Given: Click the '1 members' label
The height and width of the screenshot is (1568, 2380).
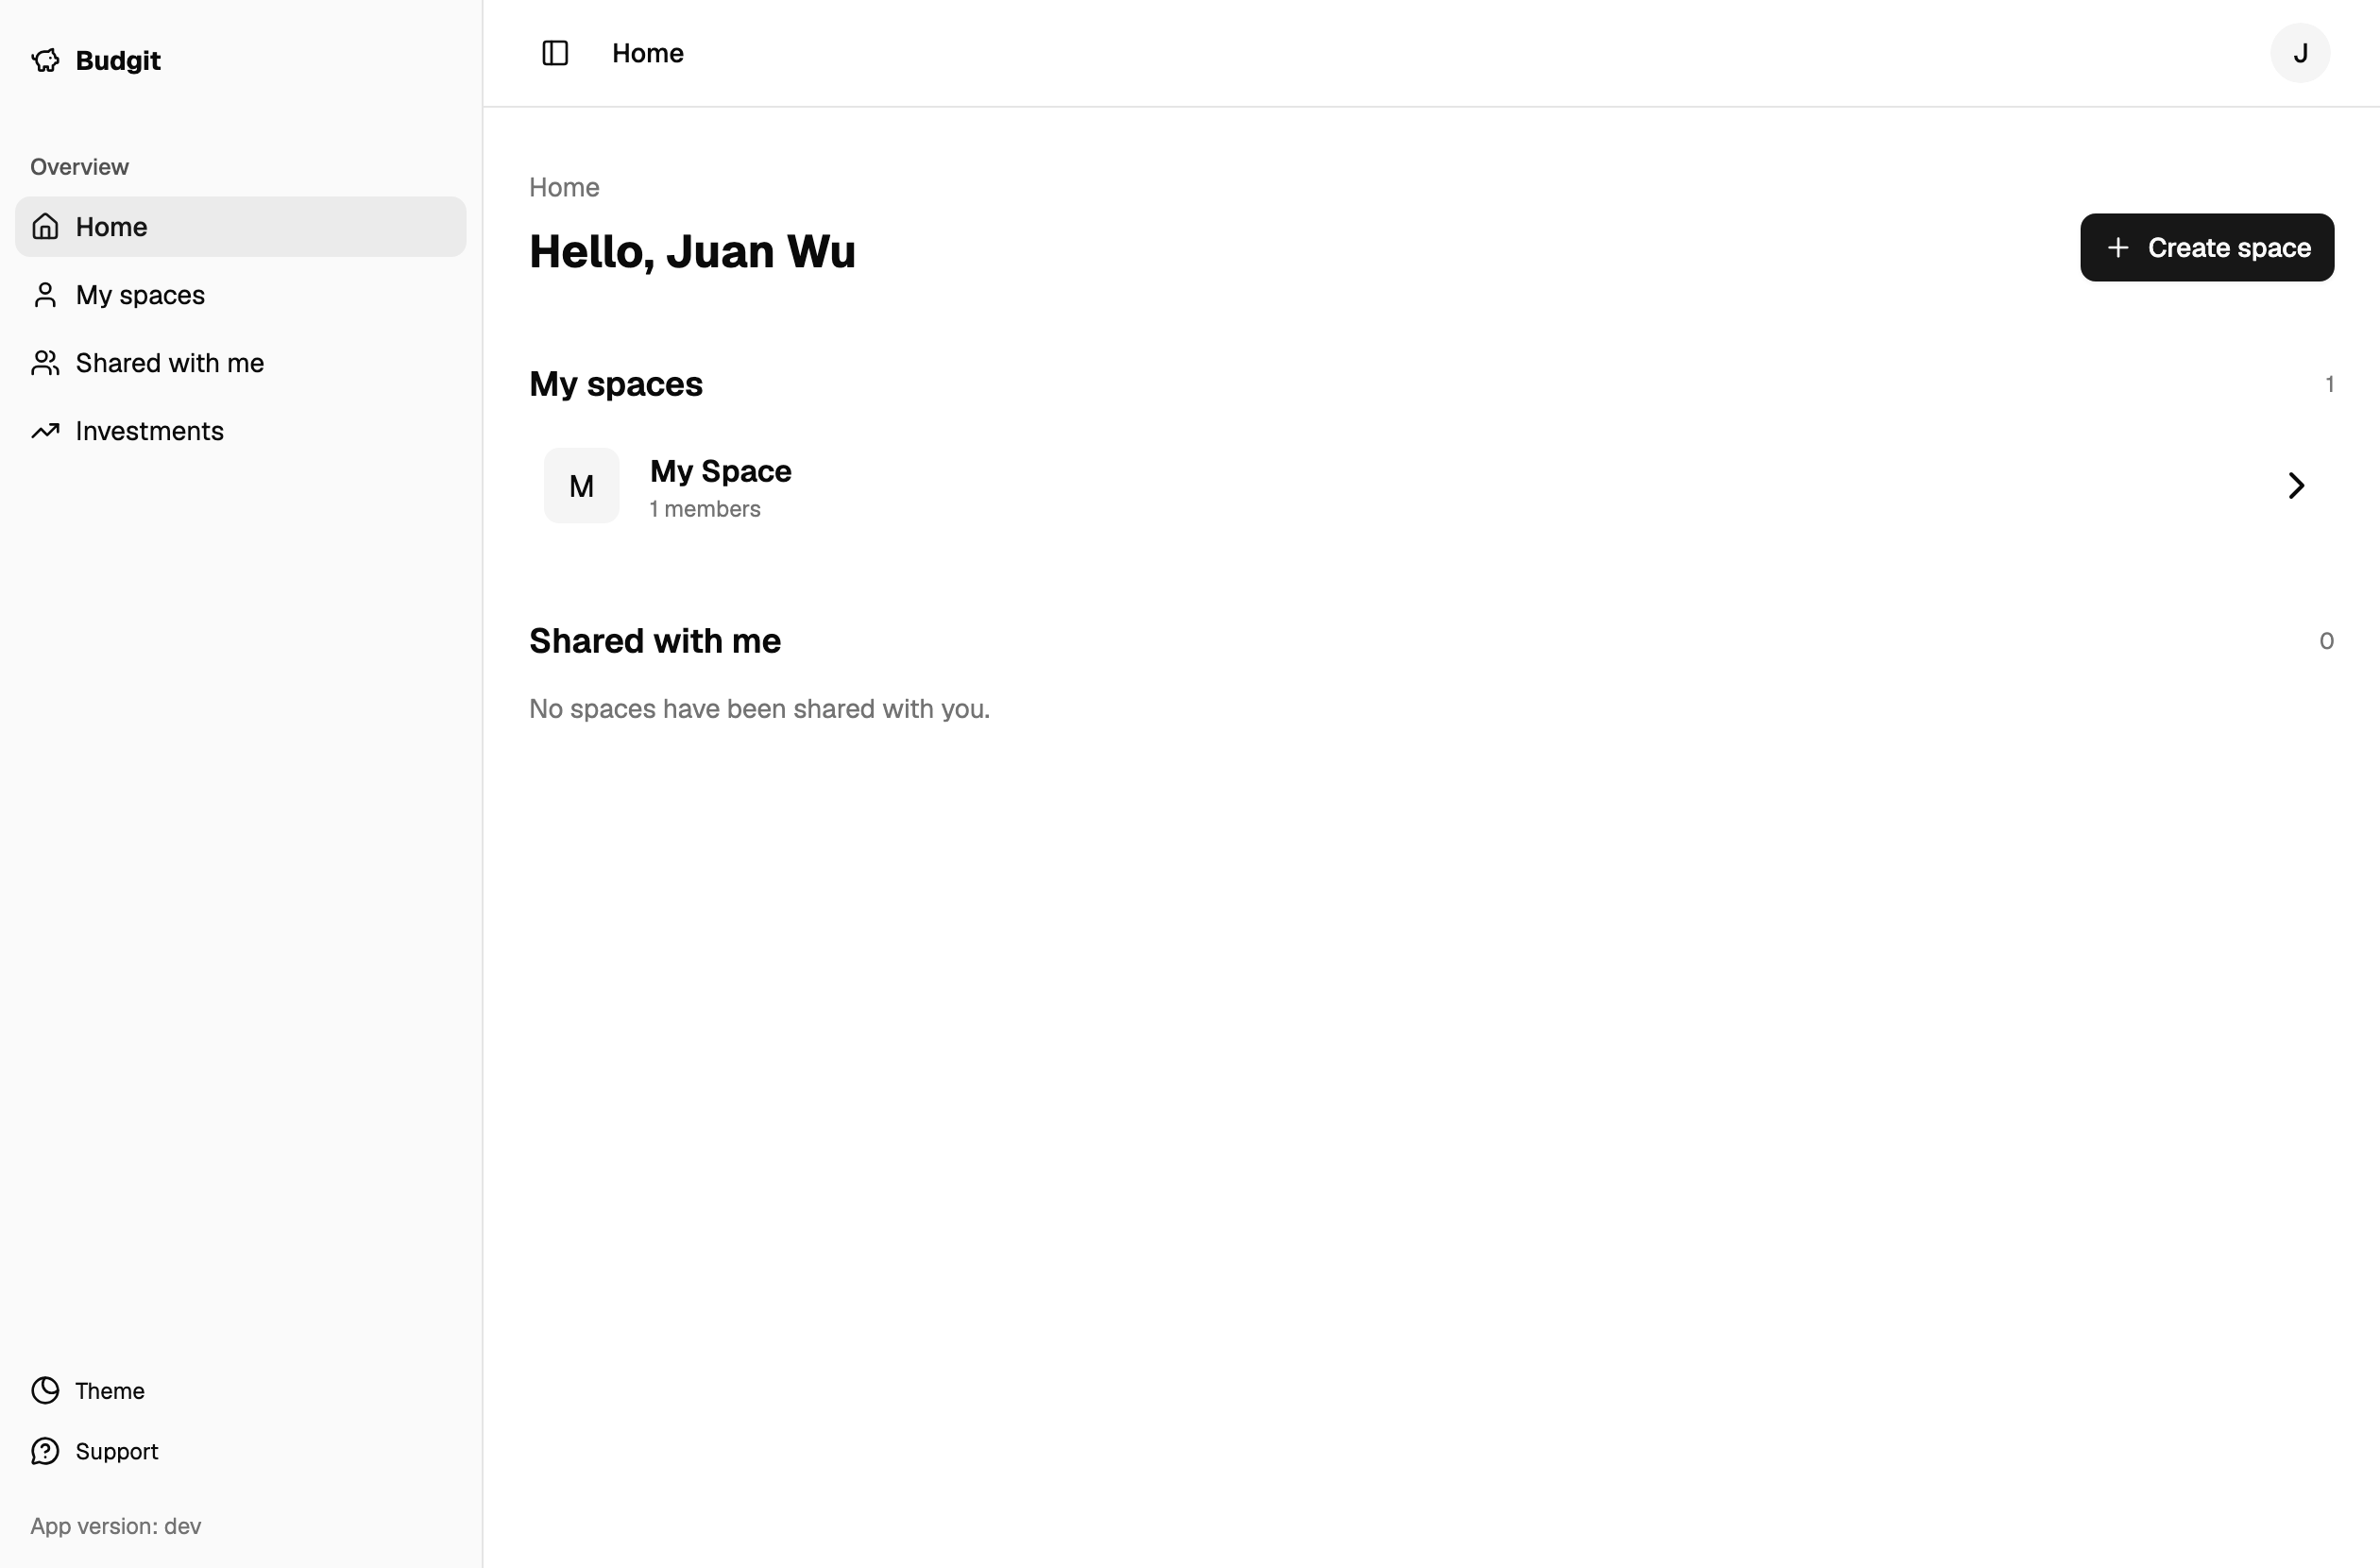Looking at the screenshot, I should coord(705,509).
